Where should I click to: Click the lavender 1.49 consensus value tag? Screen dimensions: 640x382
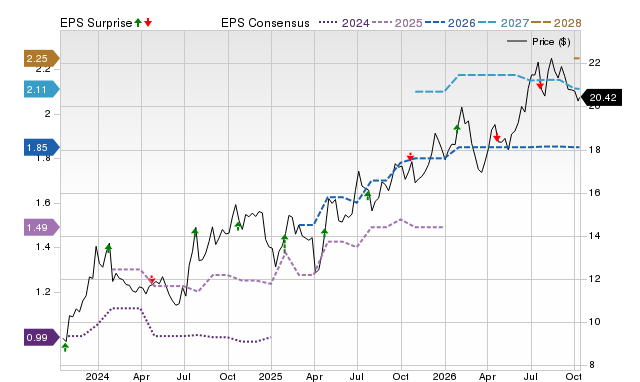coord(41,227)
